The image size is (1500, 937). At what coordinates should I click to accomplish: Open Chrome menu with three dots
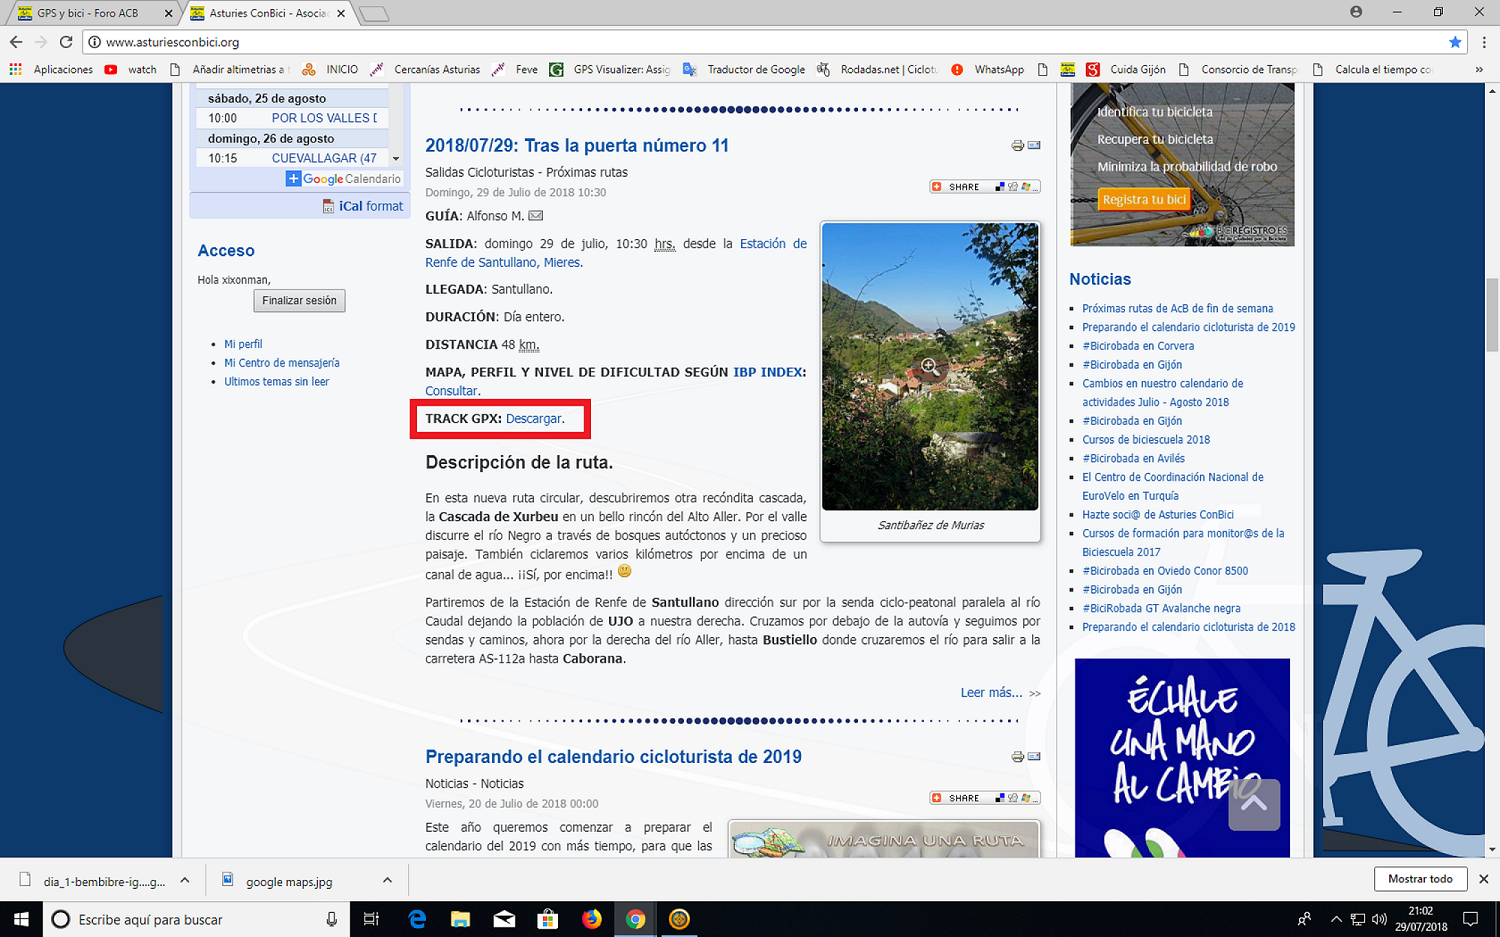[1484, 42]
